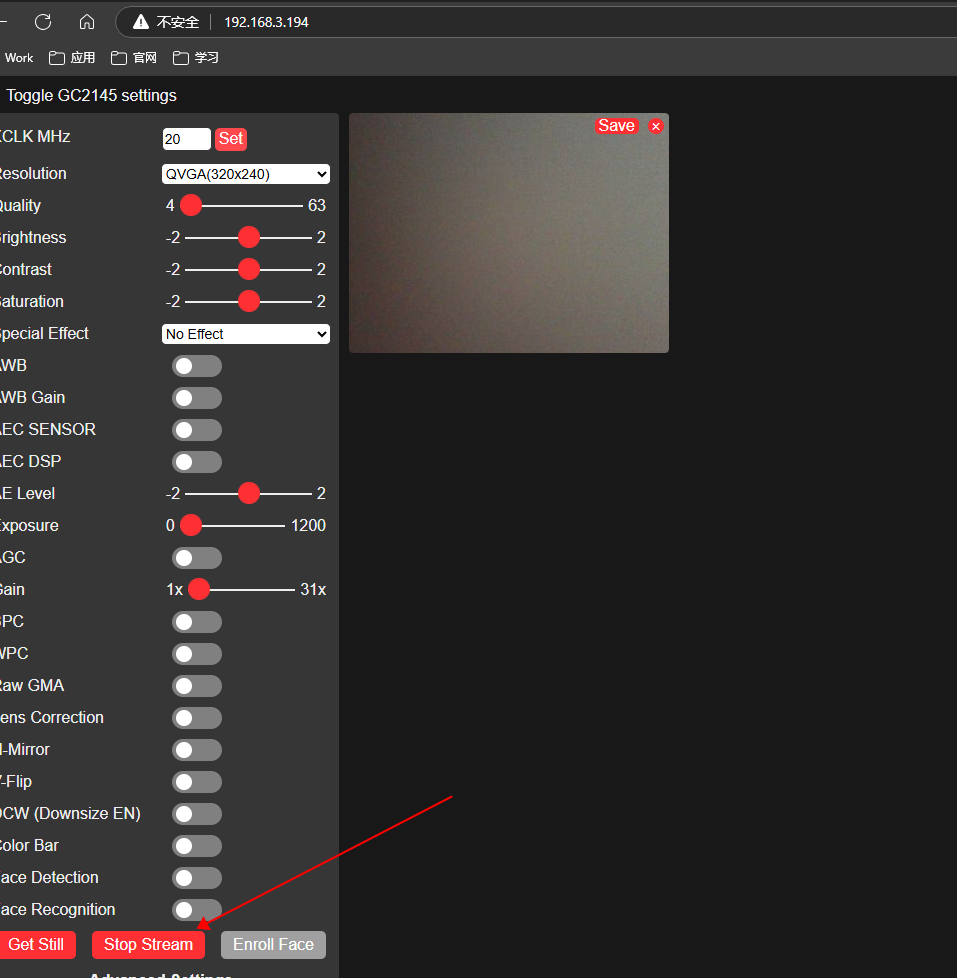
Task: Open the Special Effect dropdown
Action: (246, 334)
